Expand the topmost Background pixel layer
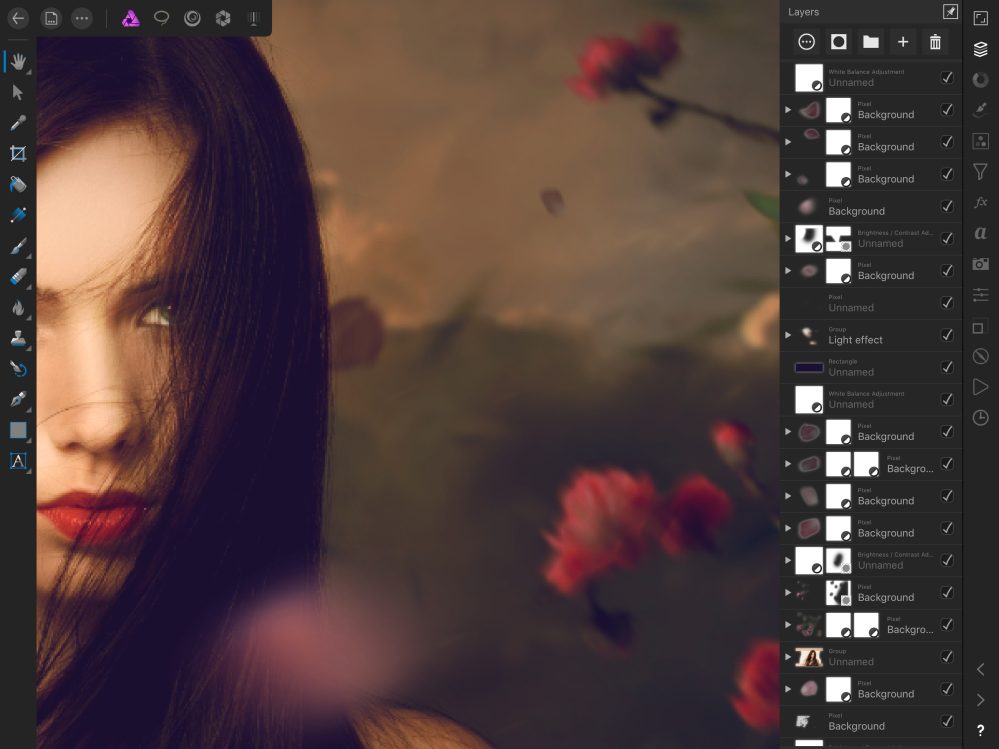The image size is (999, 749). [788, 109]
